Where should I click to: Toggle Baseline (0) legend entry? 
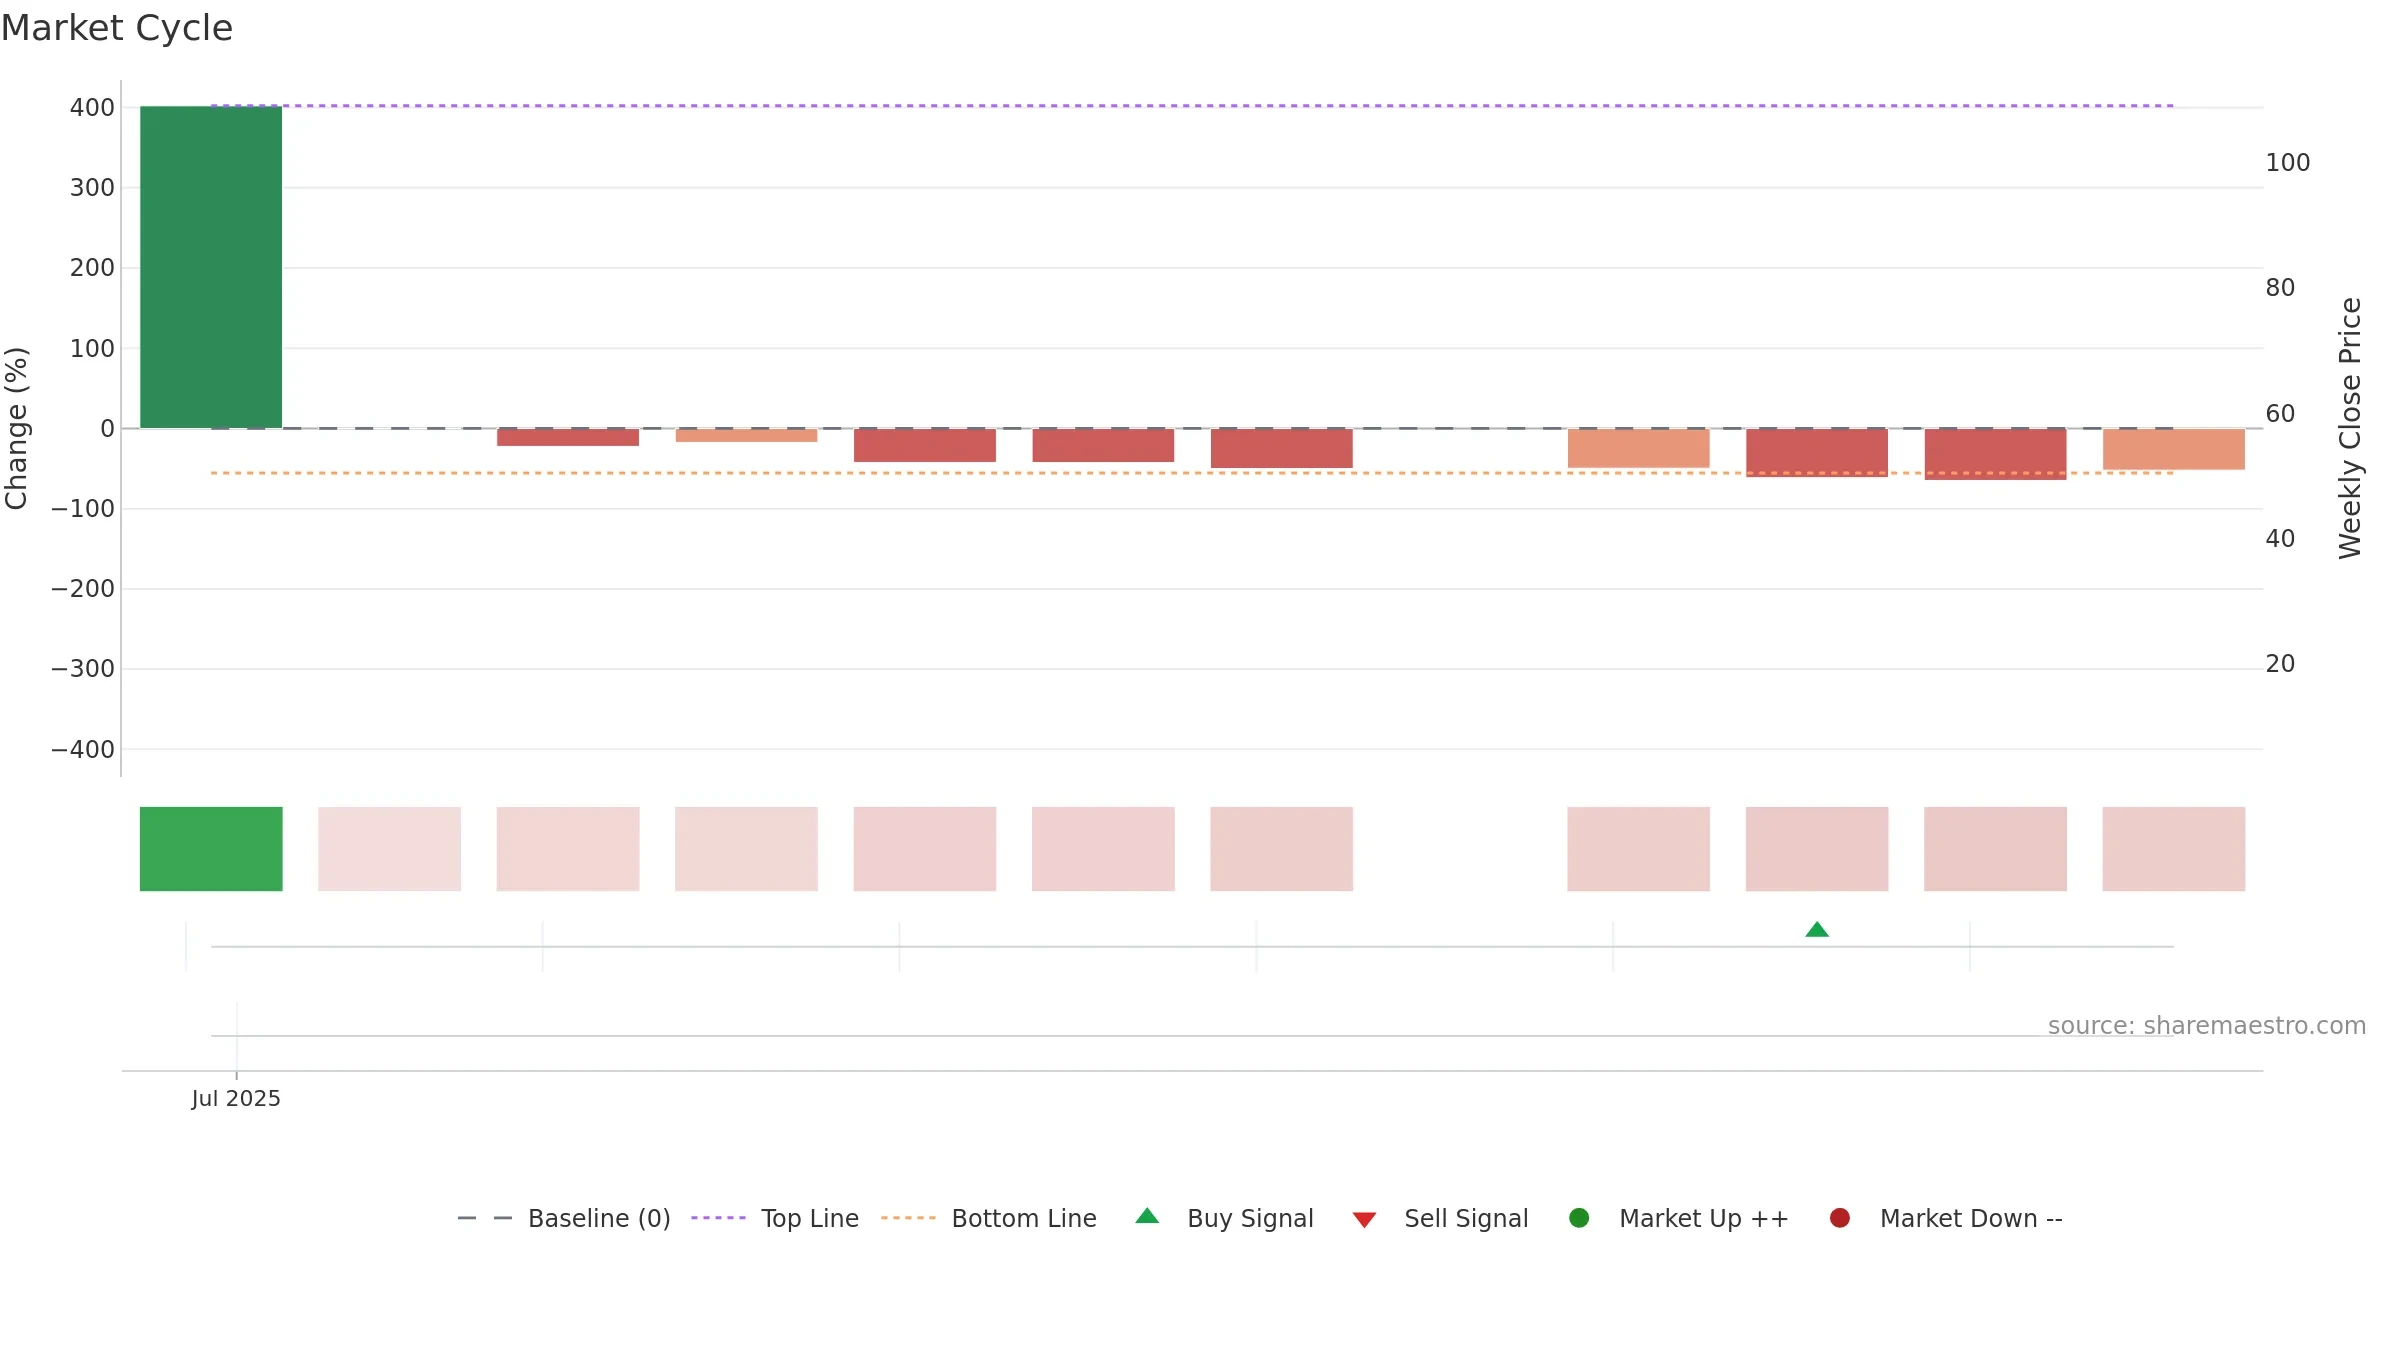pyautogui.click(x=564, y=1218)
